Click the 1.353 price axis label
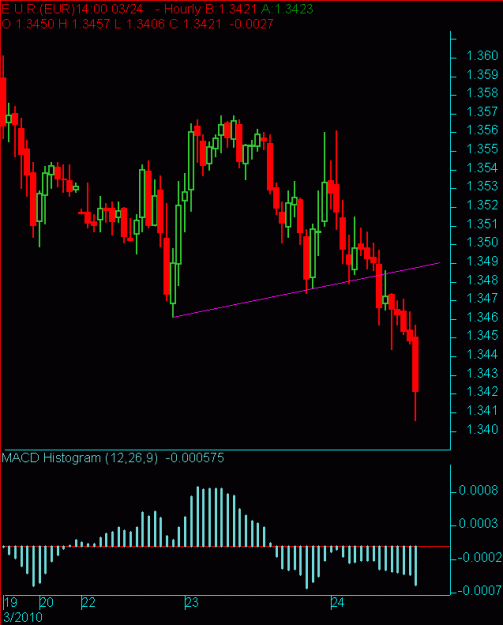This screenshot has width=503, height=625. click(482, 186)
